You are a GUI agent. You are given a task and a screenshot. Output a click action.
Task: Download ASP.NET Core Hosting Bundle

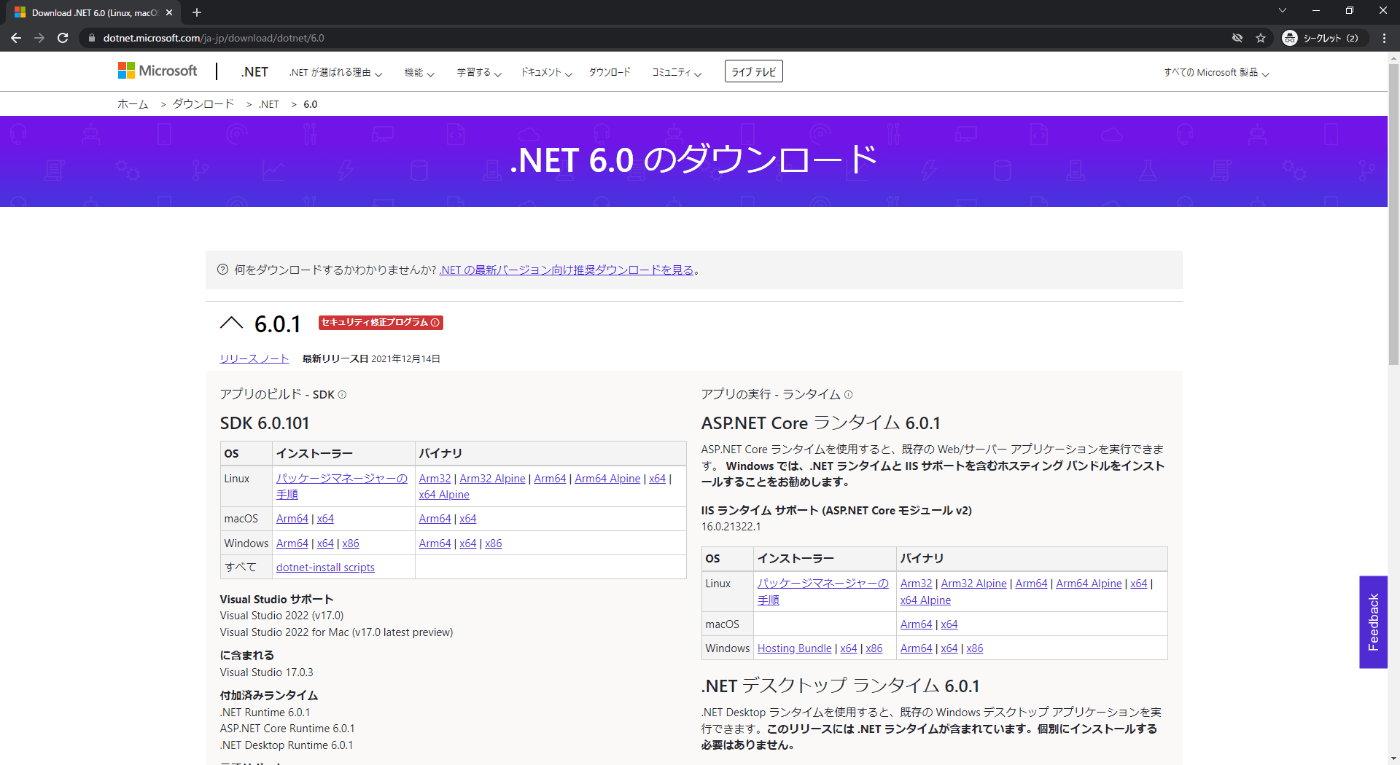[794, 649]
